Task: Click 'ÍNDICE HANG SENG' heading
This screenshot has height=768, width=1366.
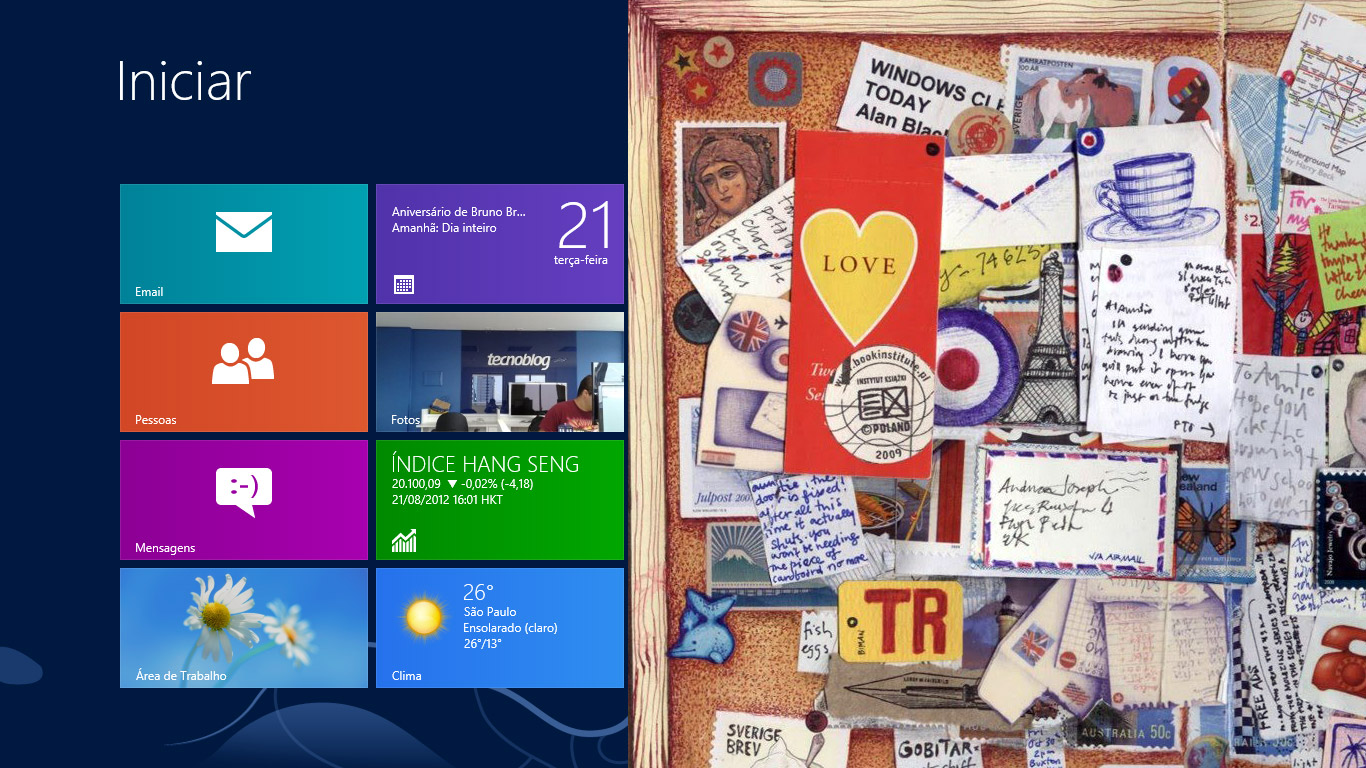Action: [486, 464]
